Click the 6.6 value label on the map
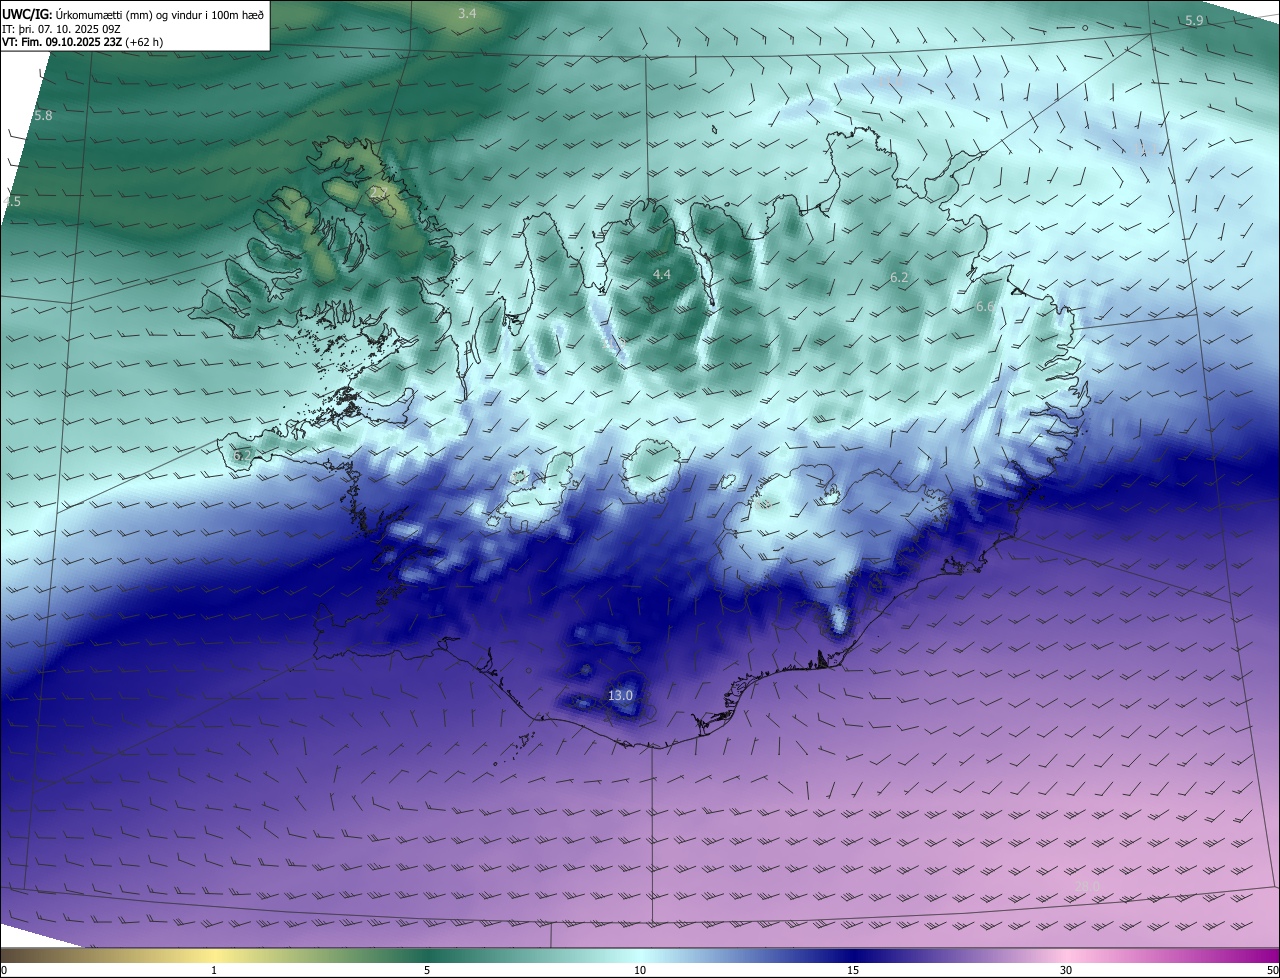Screen dimensions: 1280x978 click(985, 307)
